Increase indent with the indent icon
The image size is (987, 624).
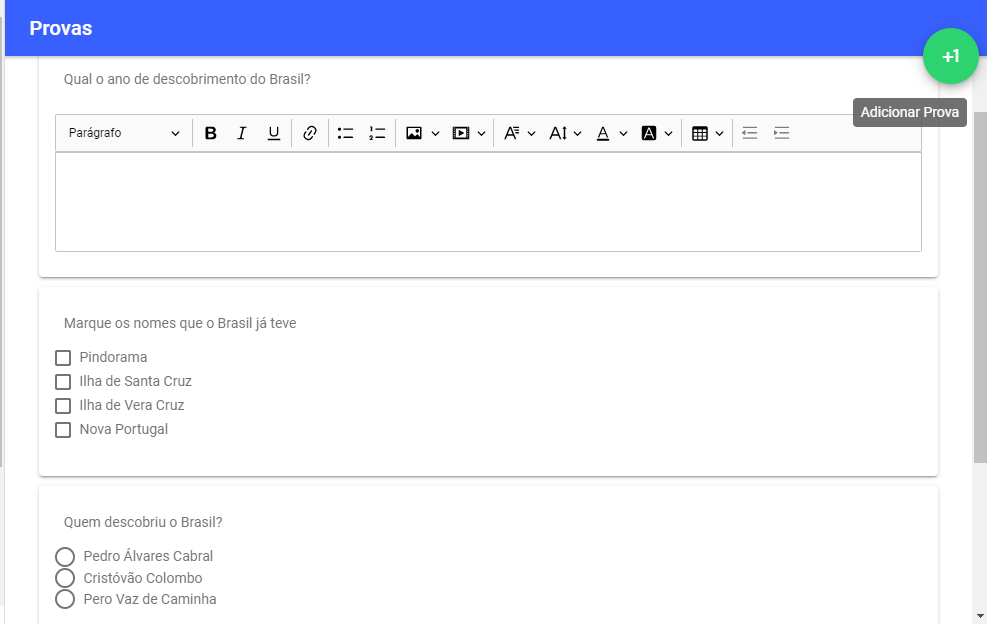coord(781,133)
